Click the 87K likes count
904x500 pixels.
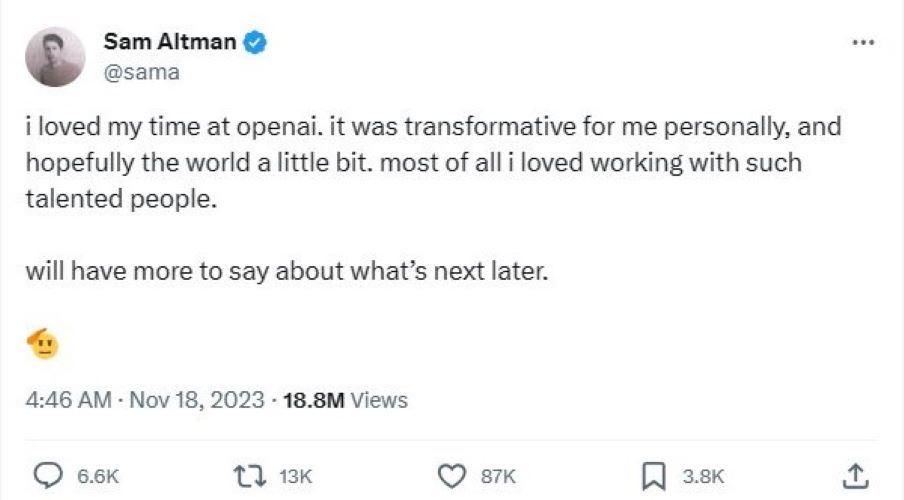[498, 476]
